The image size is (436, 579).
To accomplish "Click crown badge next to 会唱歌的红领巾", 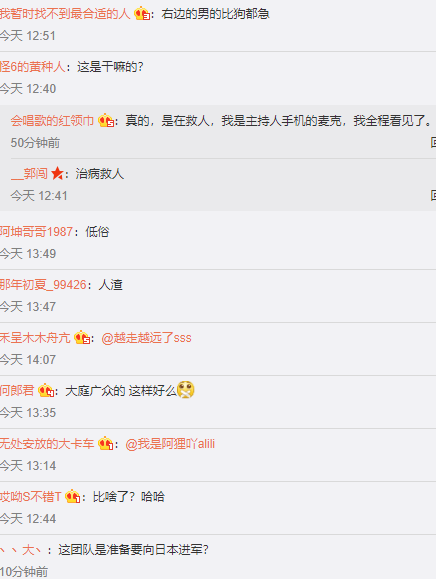I will (106, 121).
